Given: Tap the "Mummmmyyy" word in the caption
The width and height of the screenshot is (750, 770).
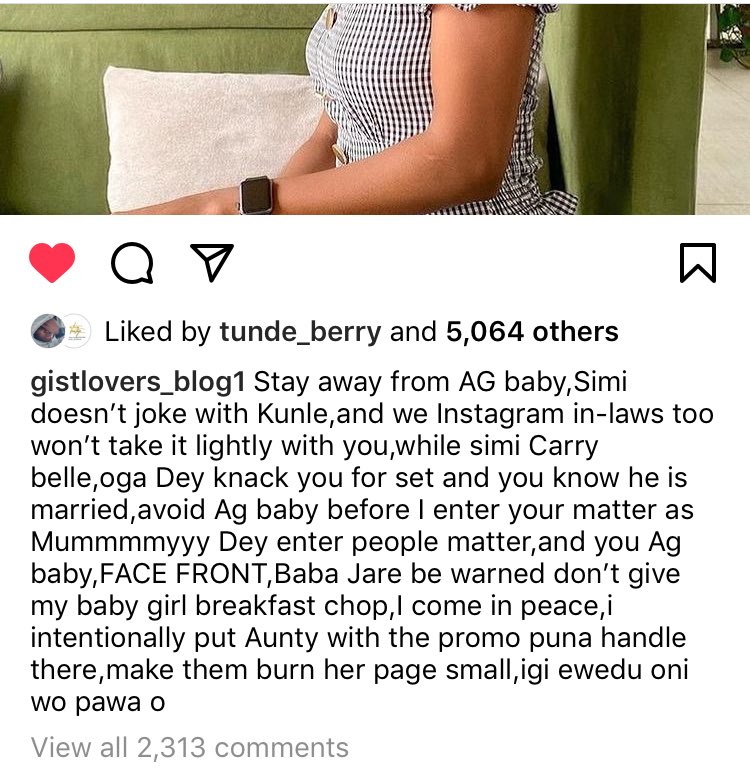Looking at the screenshot, I should pyautogui.click(x=120, y=543).
